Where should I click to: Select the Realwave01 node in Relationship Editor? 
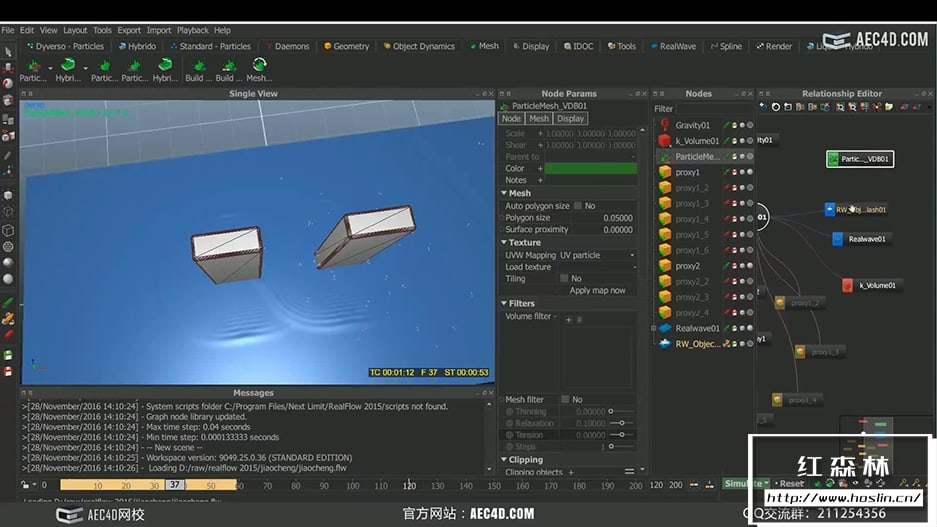click(x=859, y=239)
